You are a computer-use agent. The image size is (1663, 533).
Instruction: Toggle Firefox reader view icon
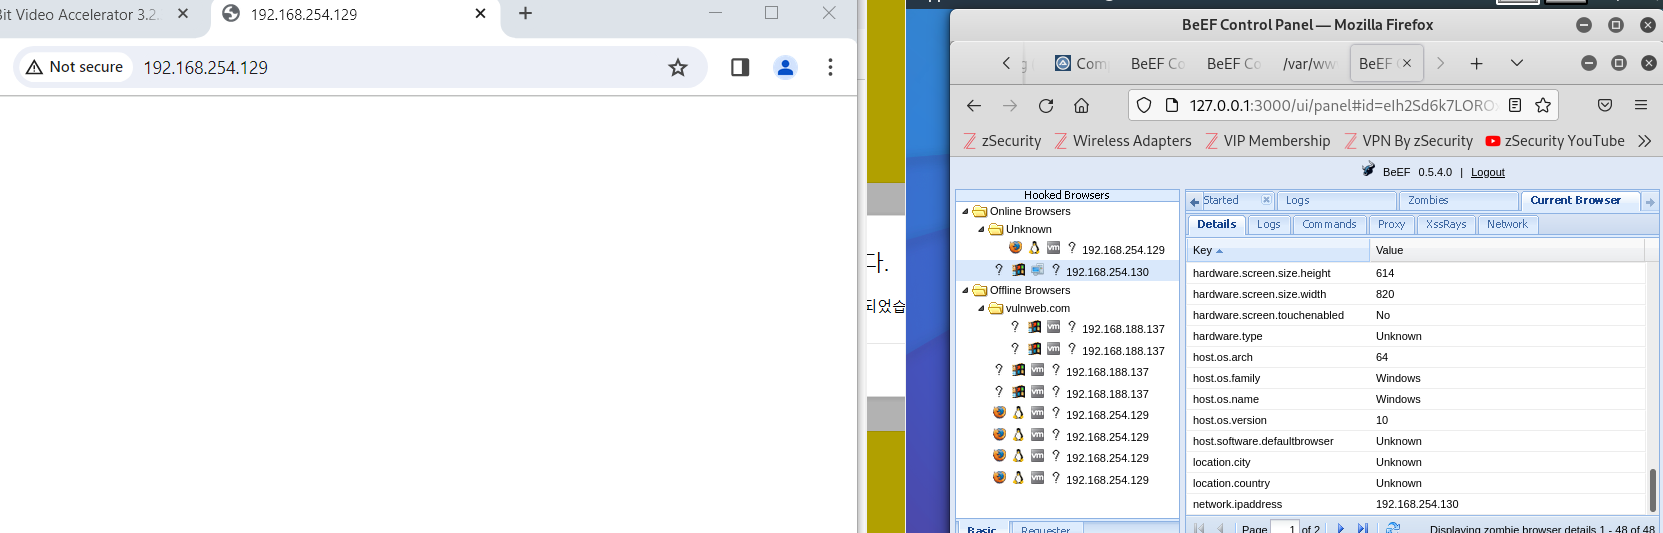[x=1515, y=105]
